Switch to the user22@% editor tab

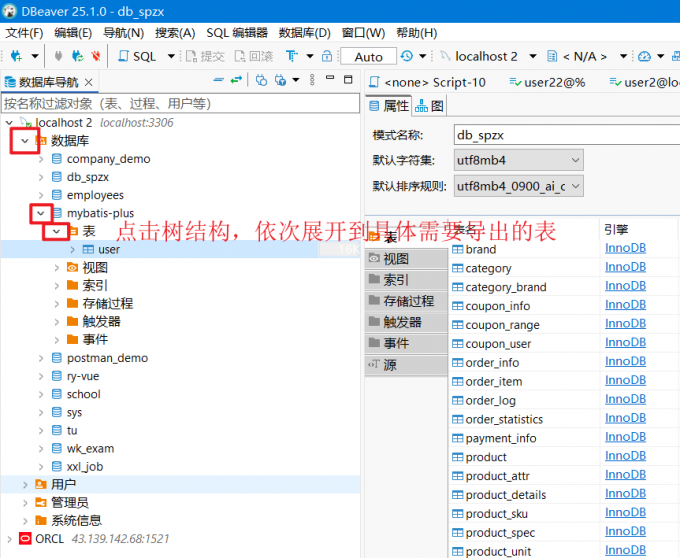tap(547, 82)
